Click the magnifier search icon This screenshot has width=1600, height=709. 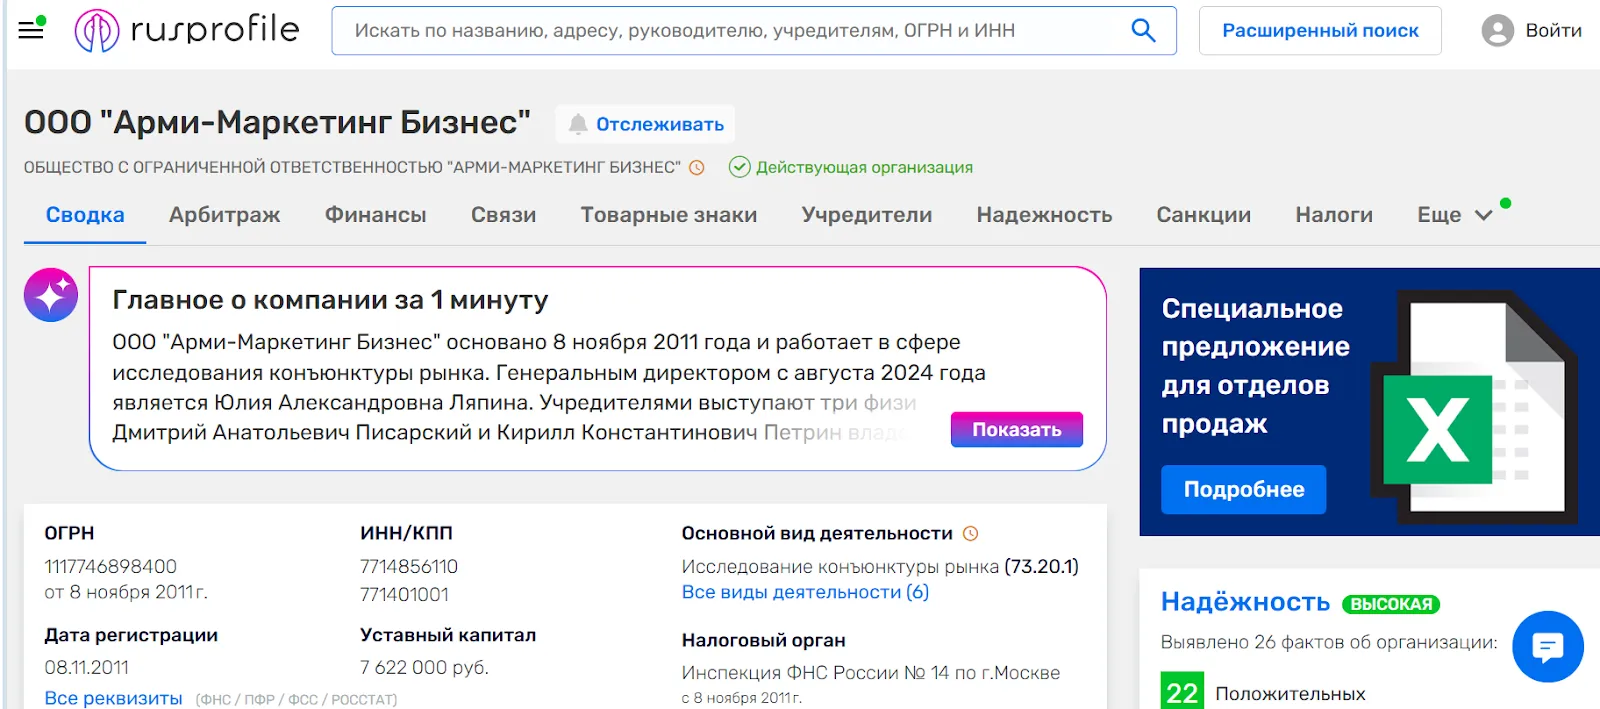pyautogui.click(x=1143, y=30)
